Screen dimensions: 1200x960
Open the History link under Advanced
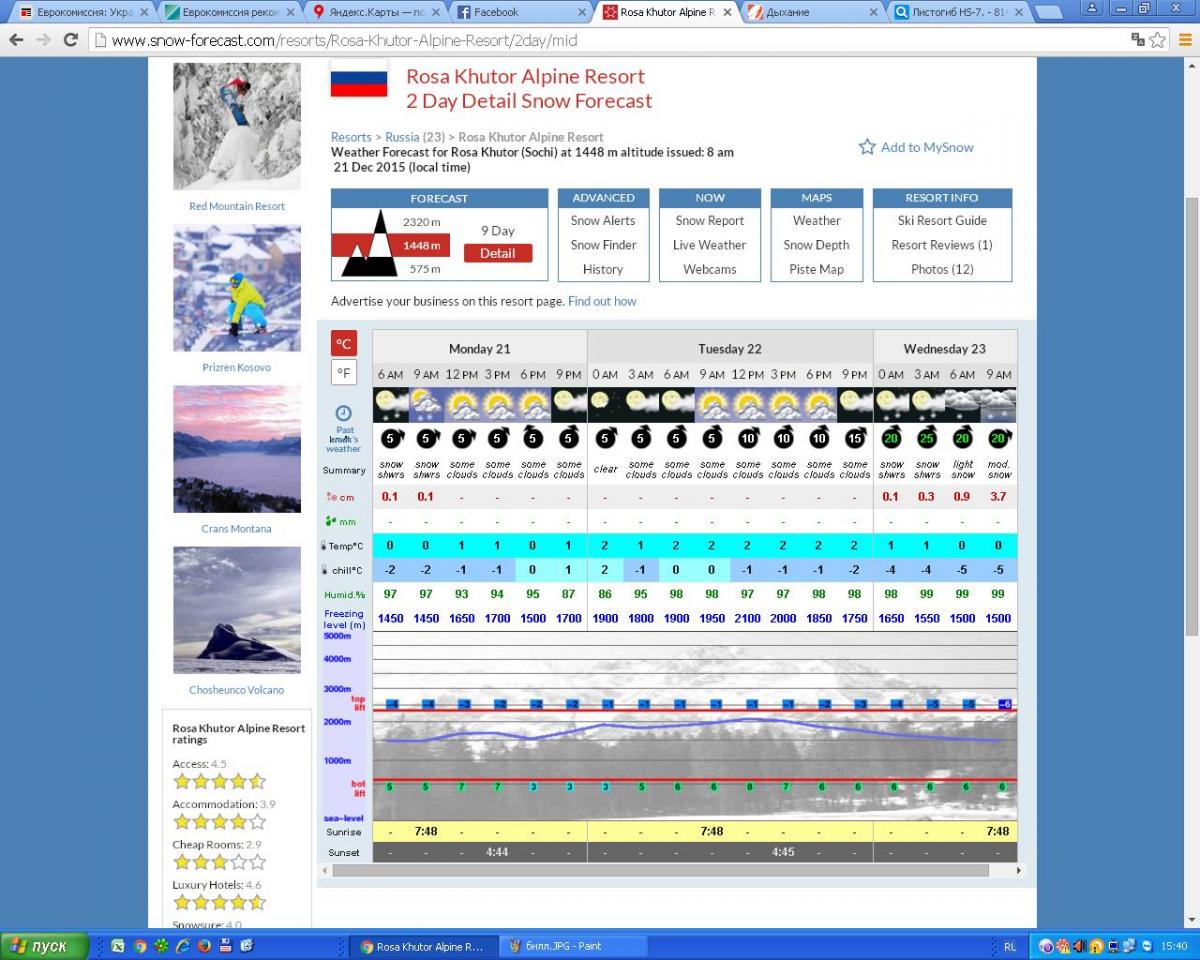coord(603,269)
